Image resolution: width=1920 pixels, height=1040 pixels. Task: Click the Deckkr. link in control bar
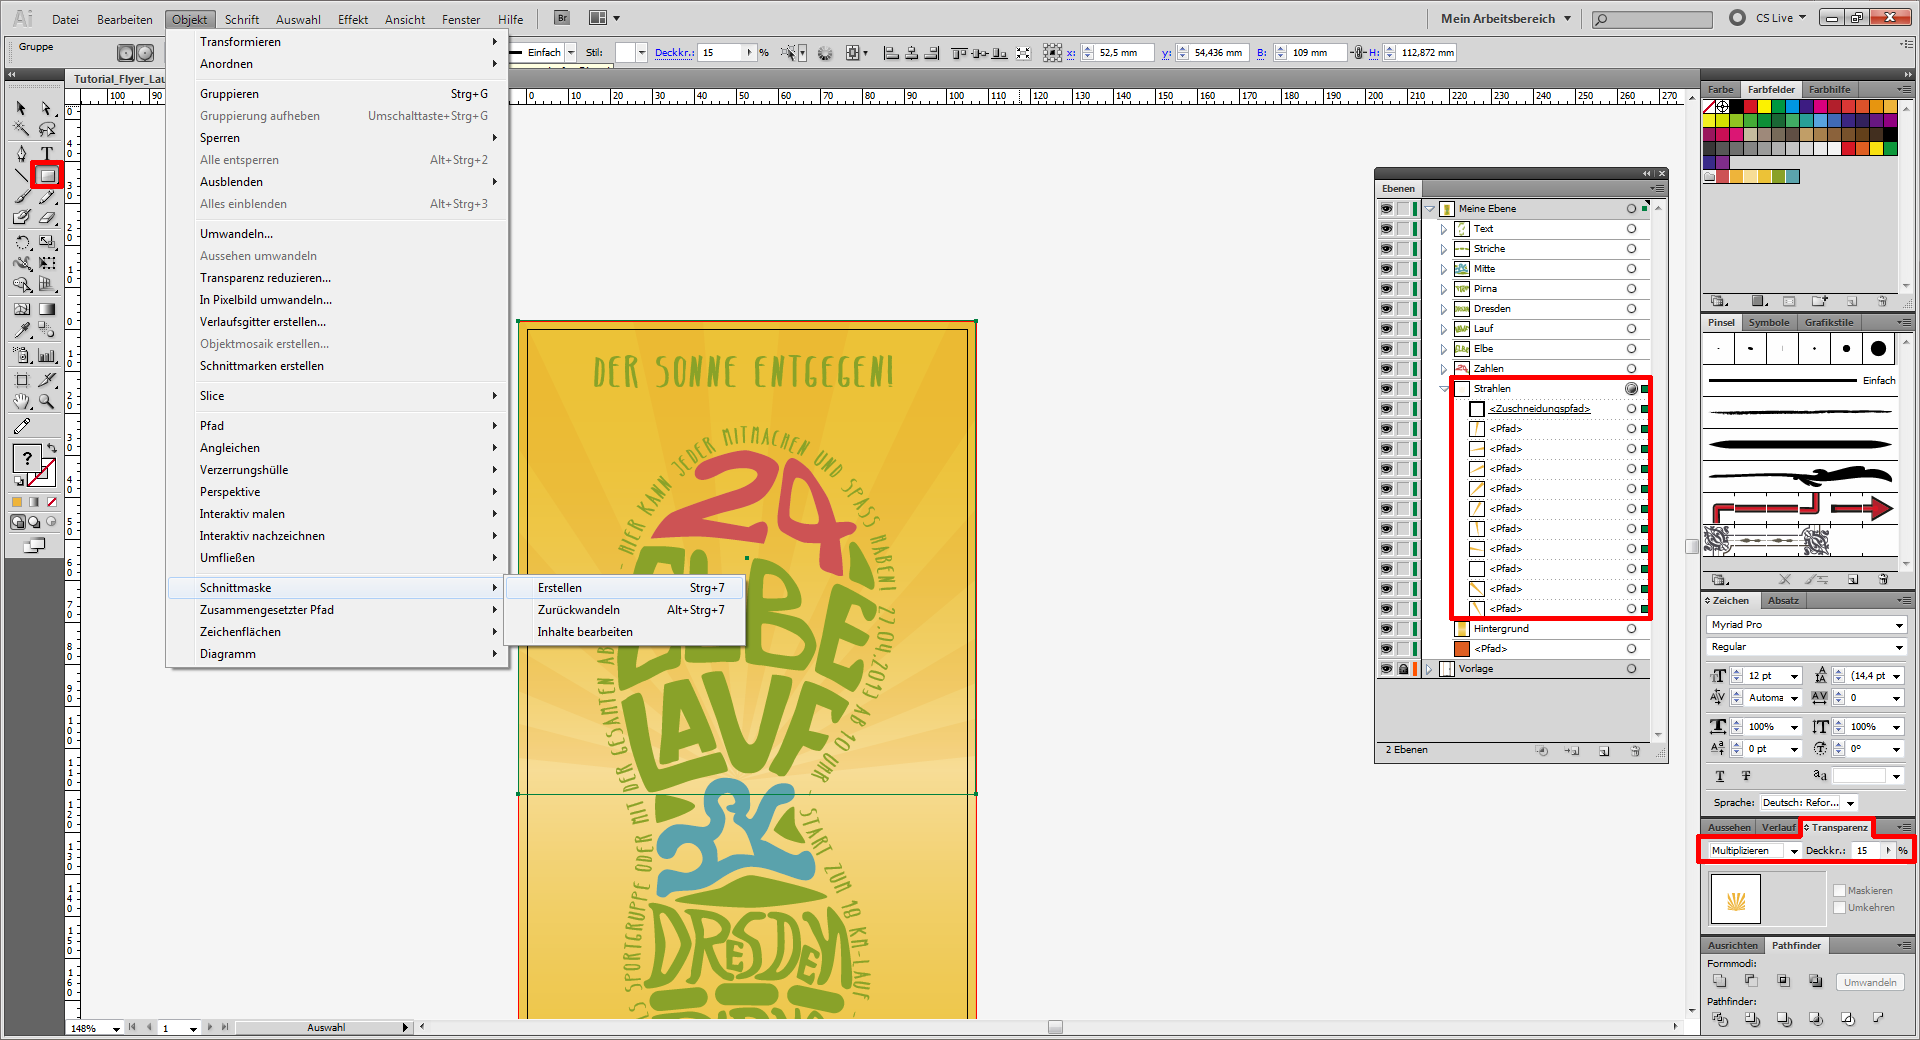click(x=673, y=53)
